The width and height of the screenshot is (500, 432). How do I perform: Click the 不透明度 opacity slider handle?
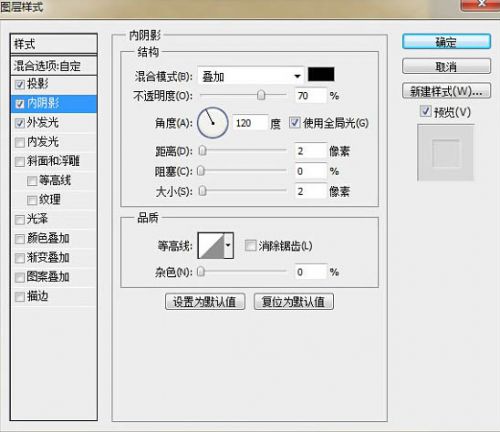[261, 95]
